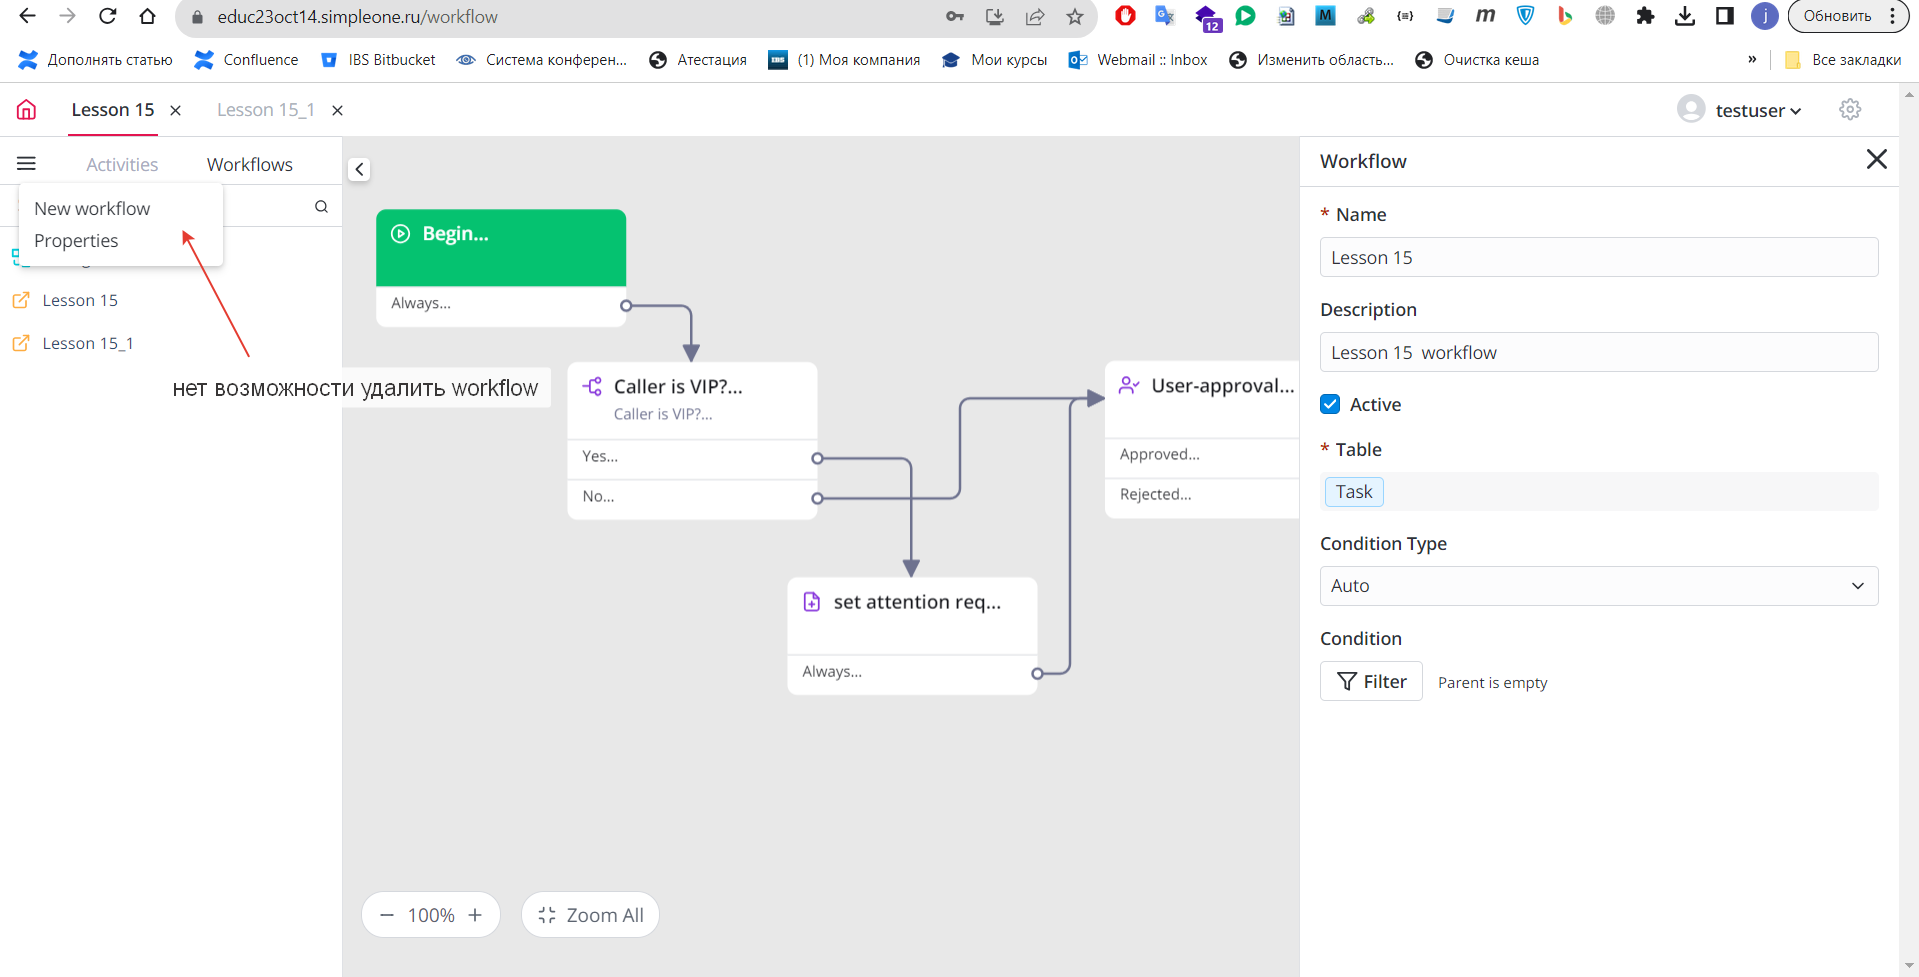This screenshot has width=1919, height=977.
Task: Expand the Condition Type dropdown
Action: (x=1598, y=586)
